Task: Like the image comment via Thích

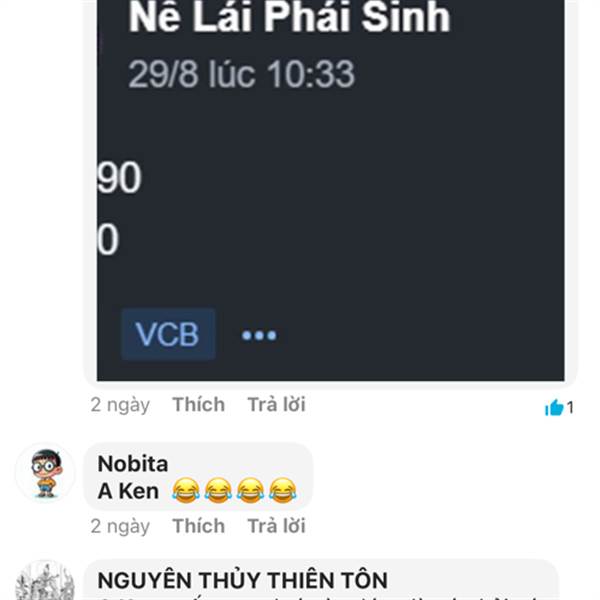Action: tap(198, 404)
